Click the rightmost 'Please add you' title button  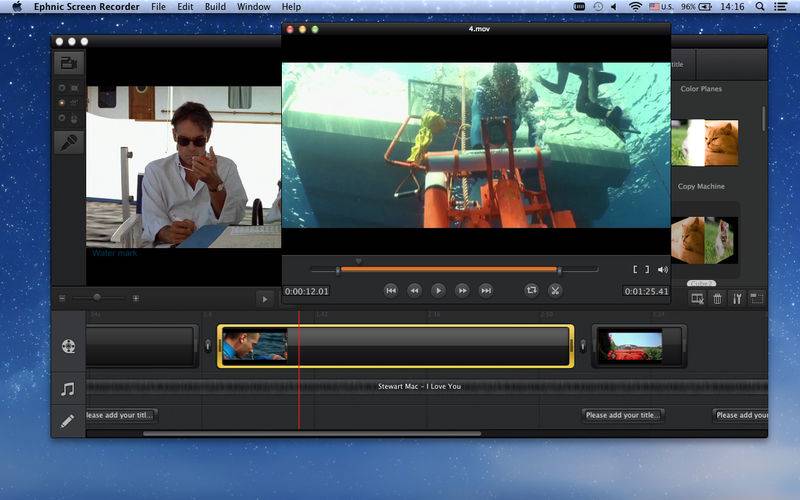coord(740,415)
